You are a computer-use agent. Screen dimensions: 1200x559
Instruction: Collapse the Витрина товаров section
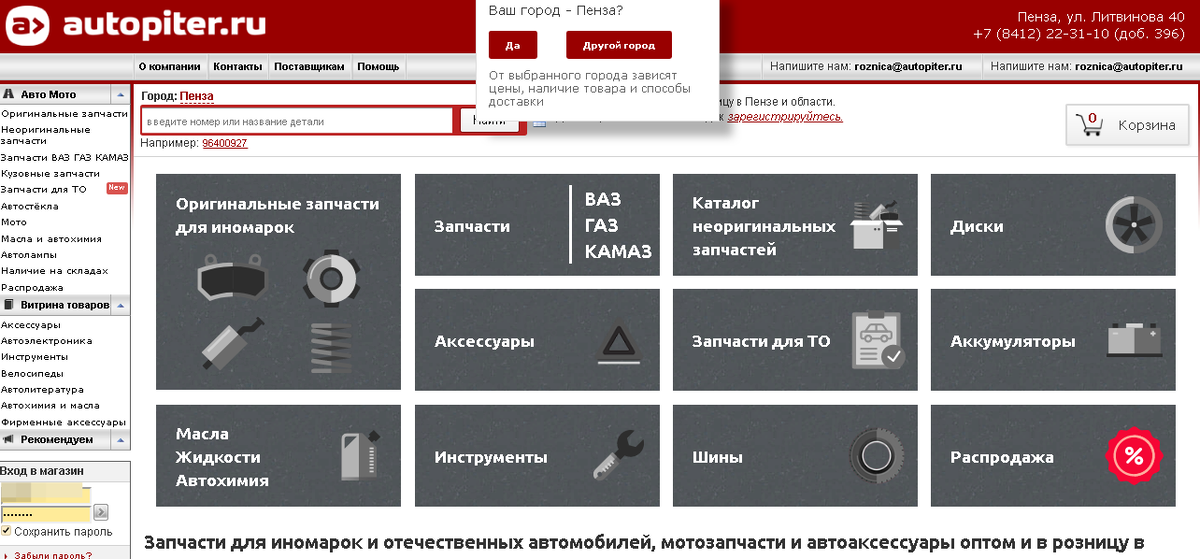click(120, 305)
